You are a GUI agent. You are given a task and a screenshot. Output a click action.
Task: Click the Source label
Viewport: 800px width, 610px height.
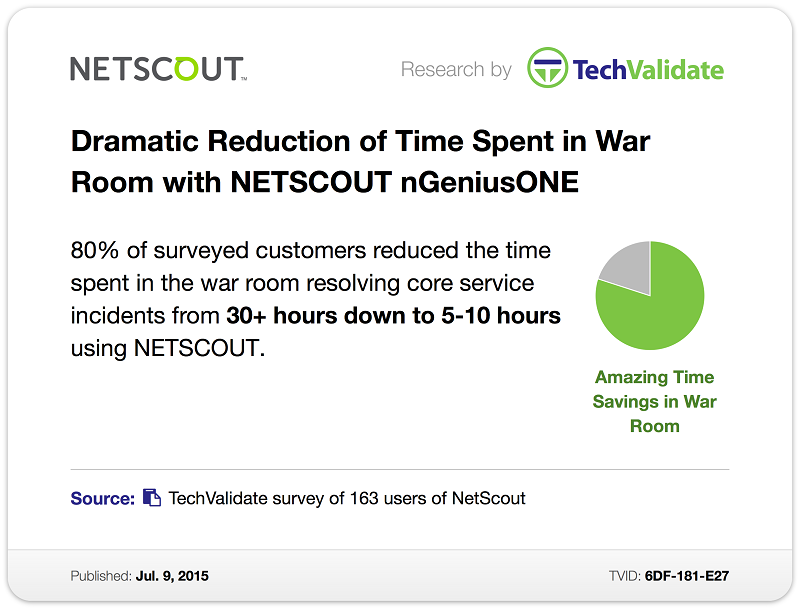(103, 498)
